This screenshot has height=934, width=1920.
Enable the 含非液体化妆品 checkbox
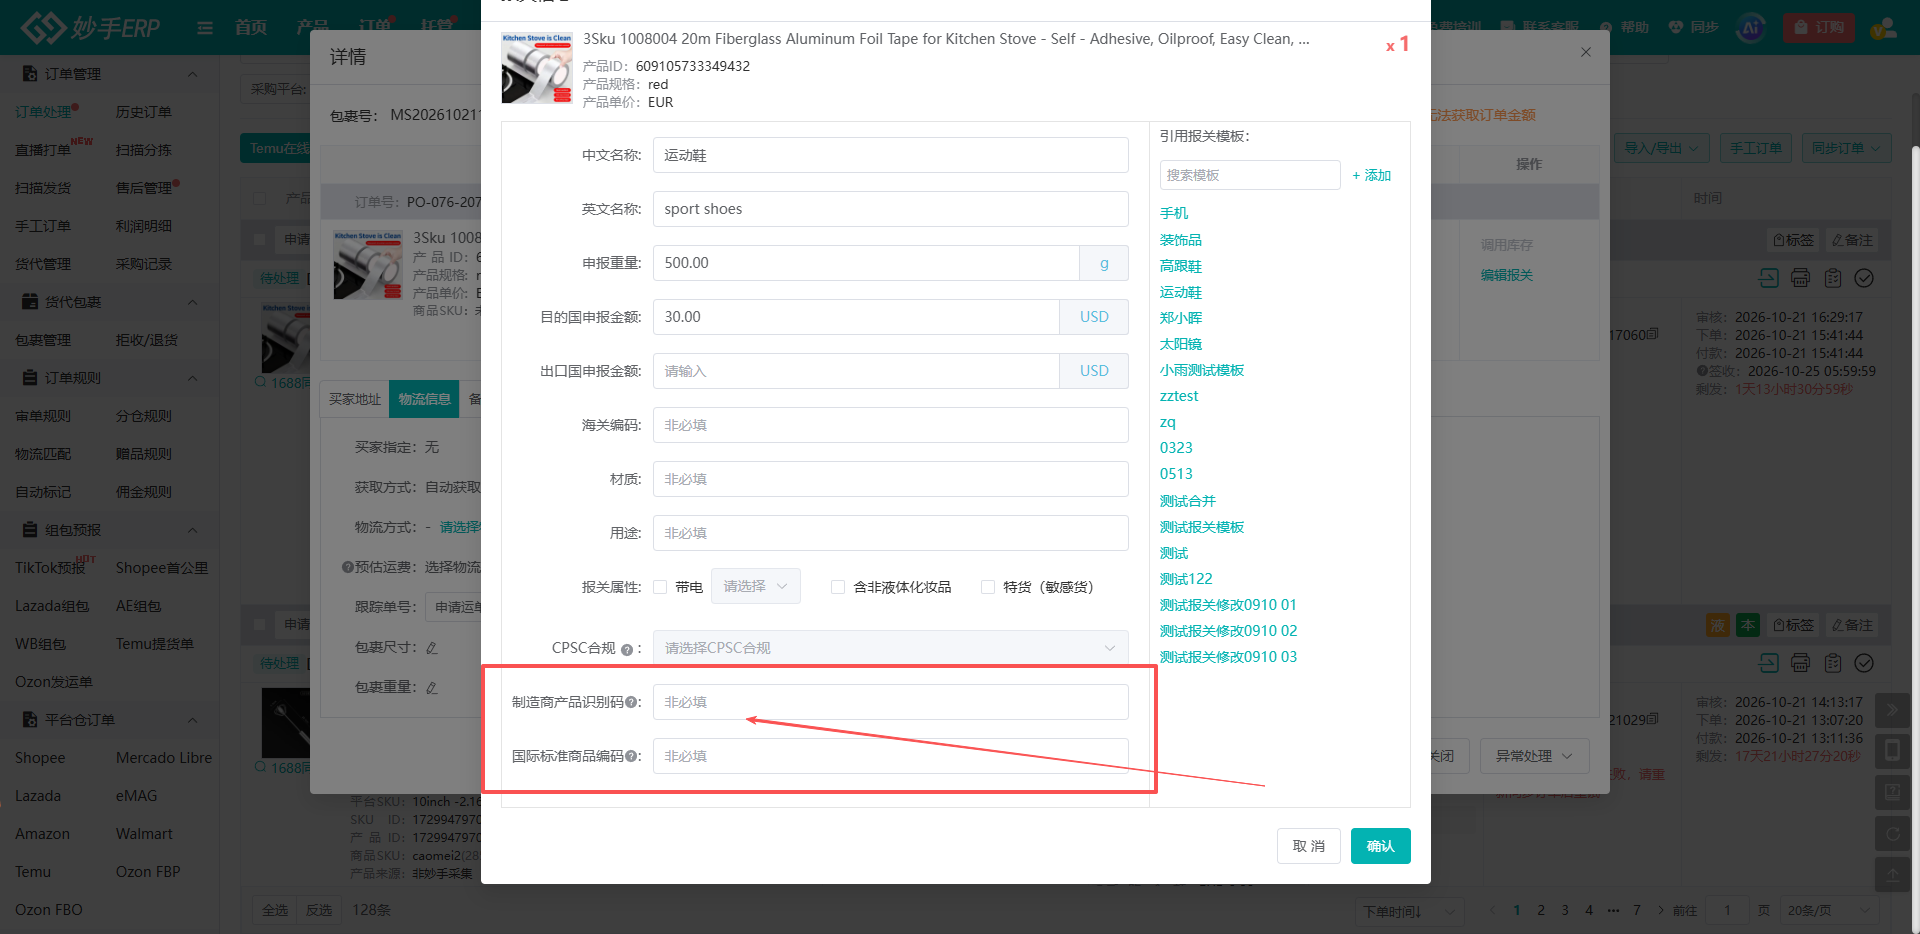[x=838, y=587]
